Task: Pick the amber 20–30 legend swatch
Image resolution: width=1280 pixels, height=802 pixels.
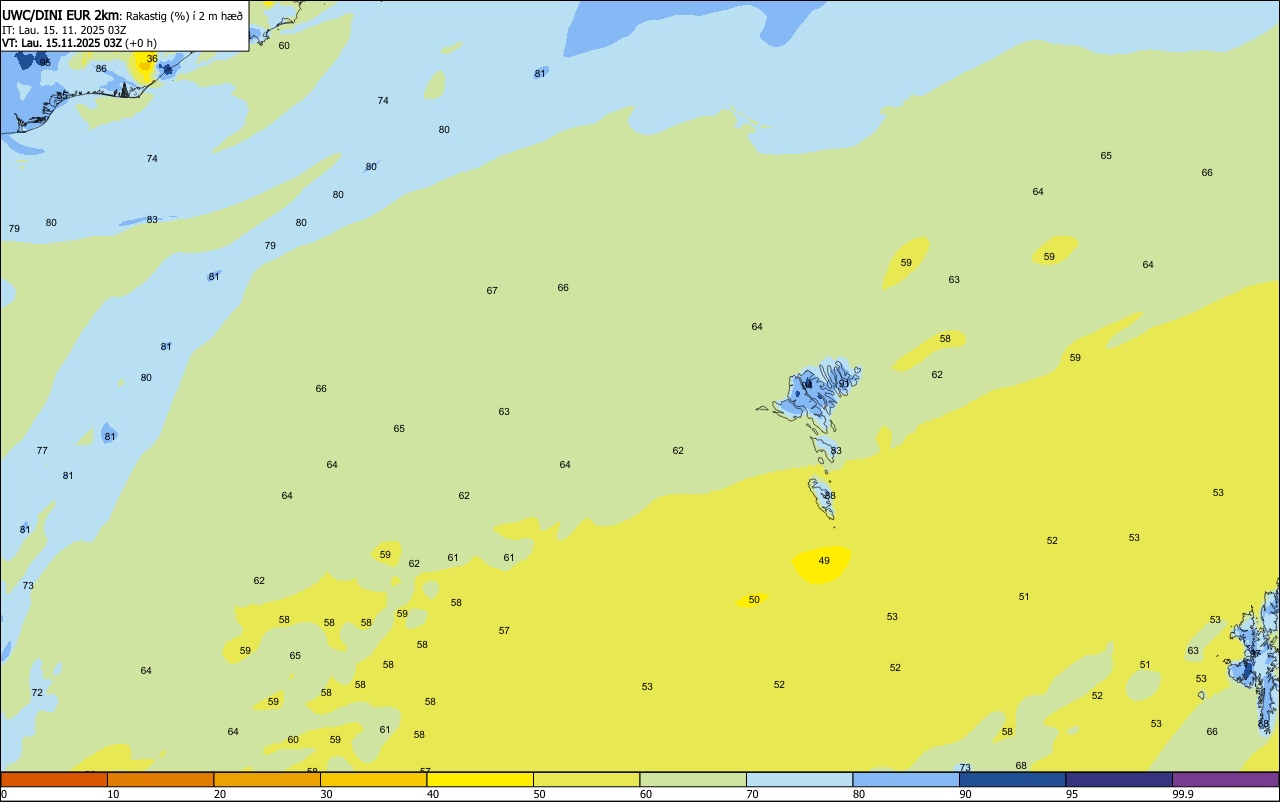Action: pyautogui.click(x=267, y=779)
